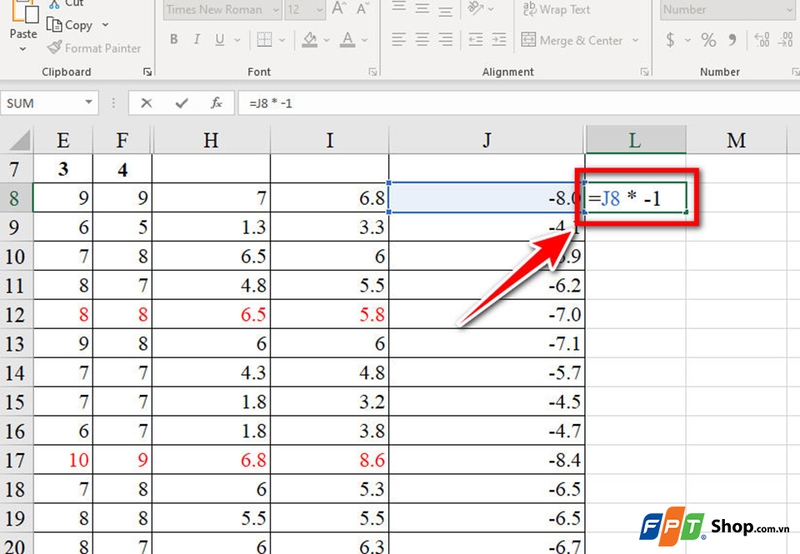Click cell I8 containing 6.8
The width and height of the screenshot is (800, 554).
point(330,198)
